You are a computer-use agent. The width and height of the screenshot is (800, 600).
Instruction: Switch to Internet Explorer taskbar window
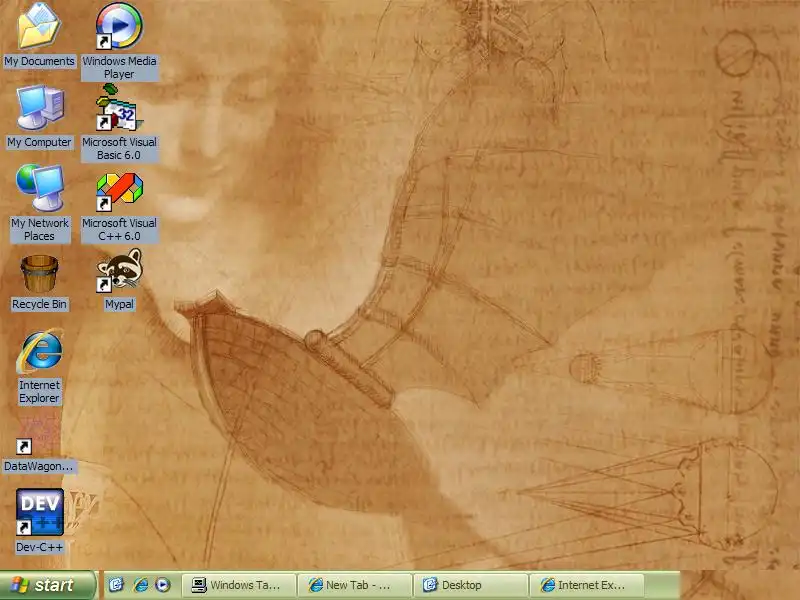(587, 585)
